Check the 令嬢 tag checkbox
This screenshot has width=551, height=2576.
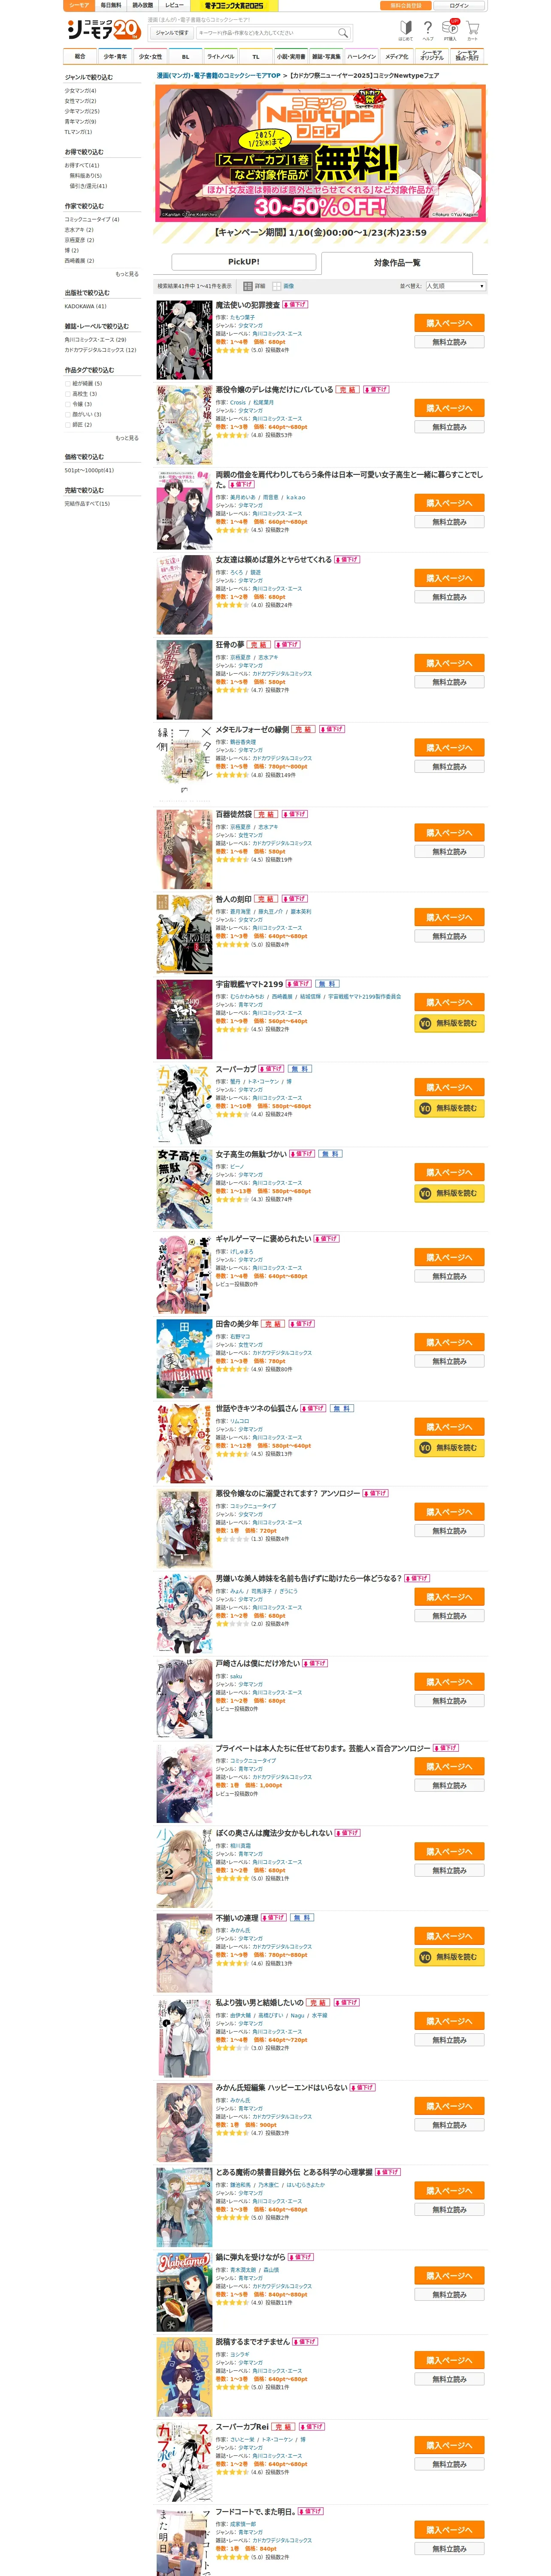(68, 404)
